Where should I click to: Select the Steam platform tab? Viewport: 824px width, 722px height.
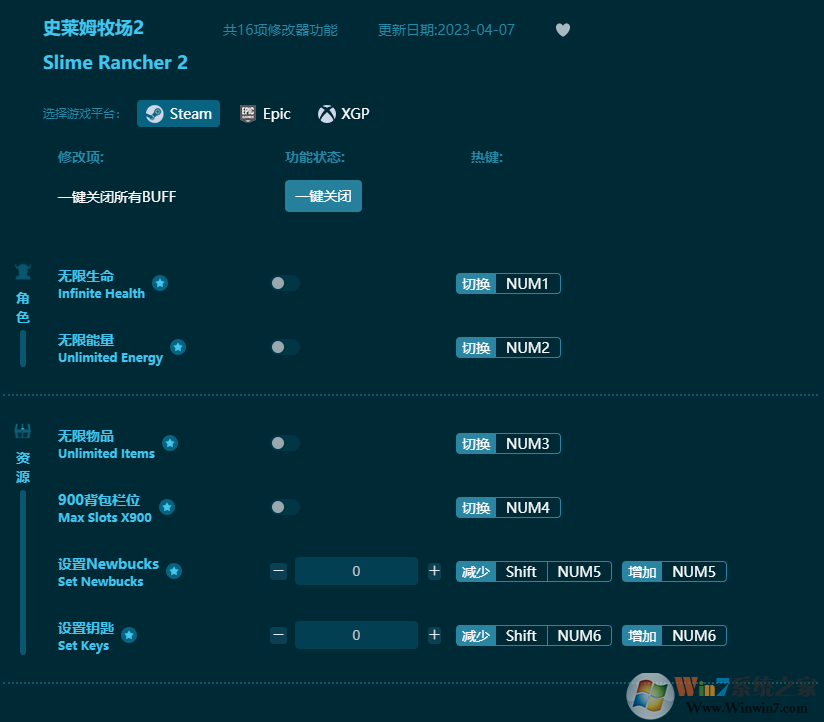[x=178, y=113]
